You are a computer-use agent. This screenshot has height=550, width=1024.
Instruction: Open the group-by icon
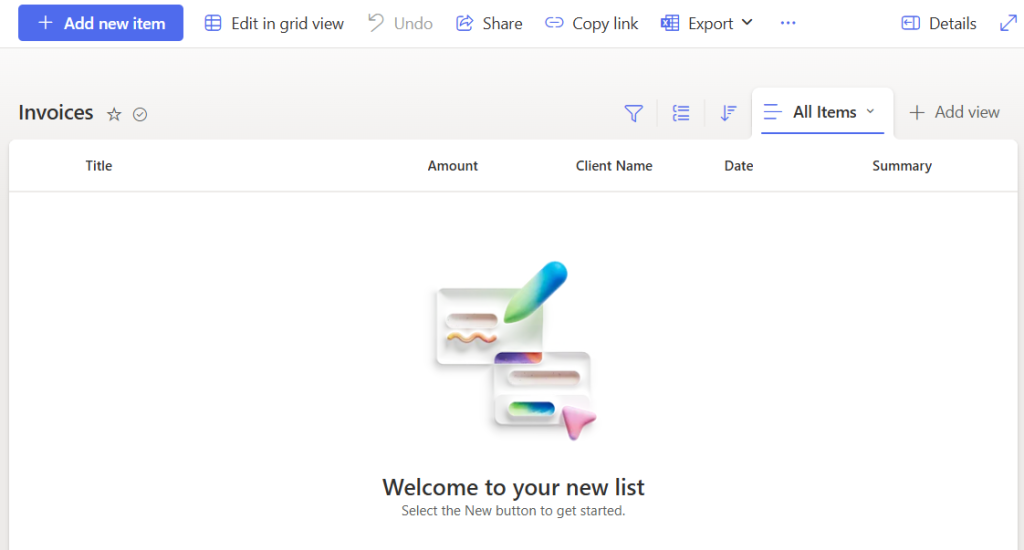pos(681,114)
